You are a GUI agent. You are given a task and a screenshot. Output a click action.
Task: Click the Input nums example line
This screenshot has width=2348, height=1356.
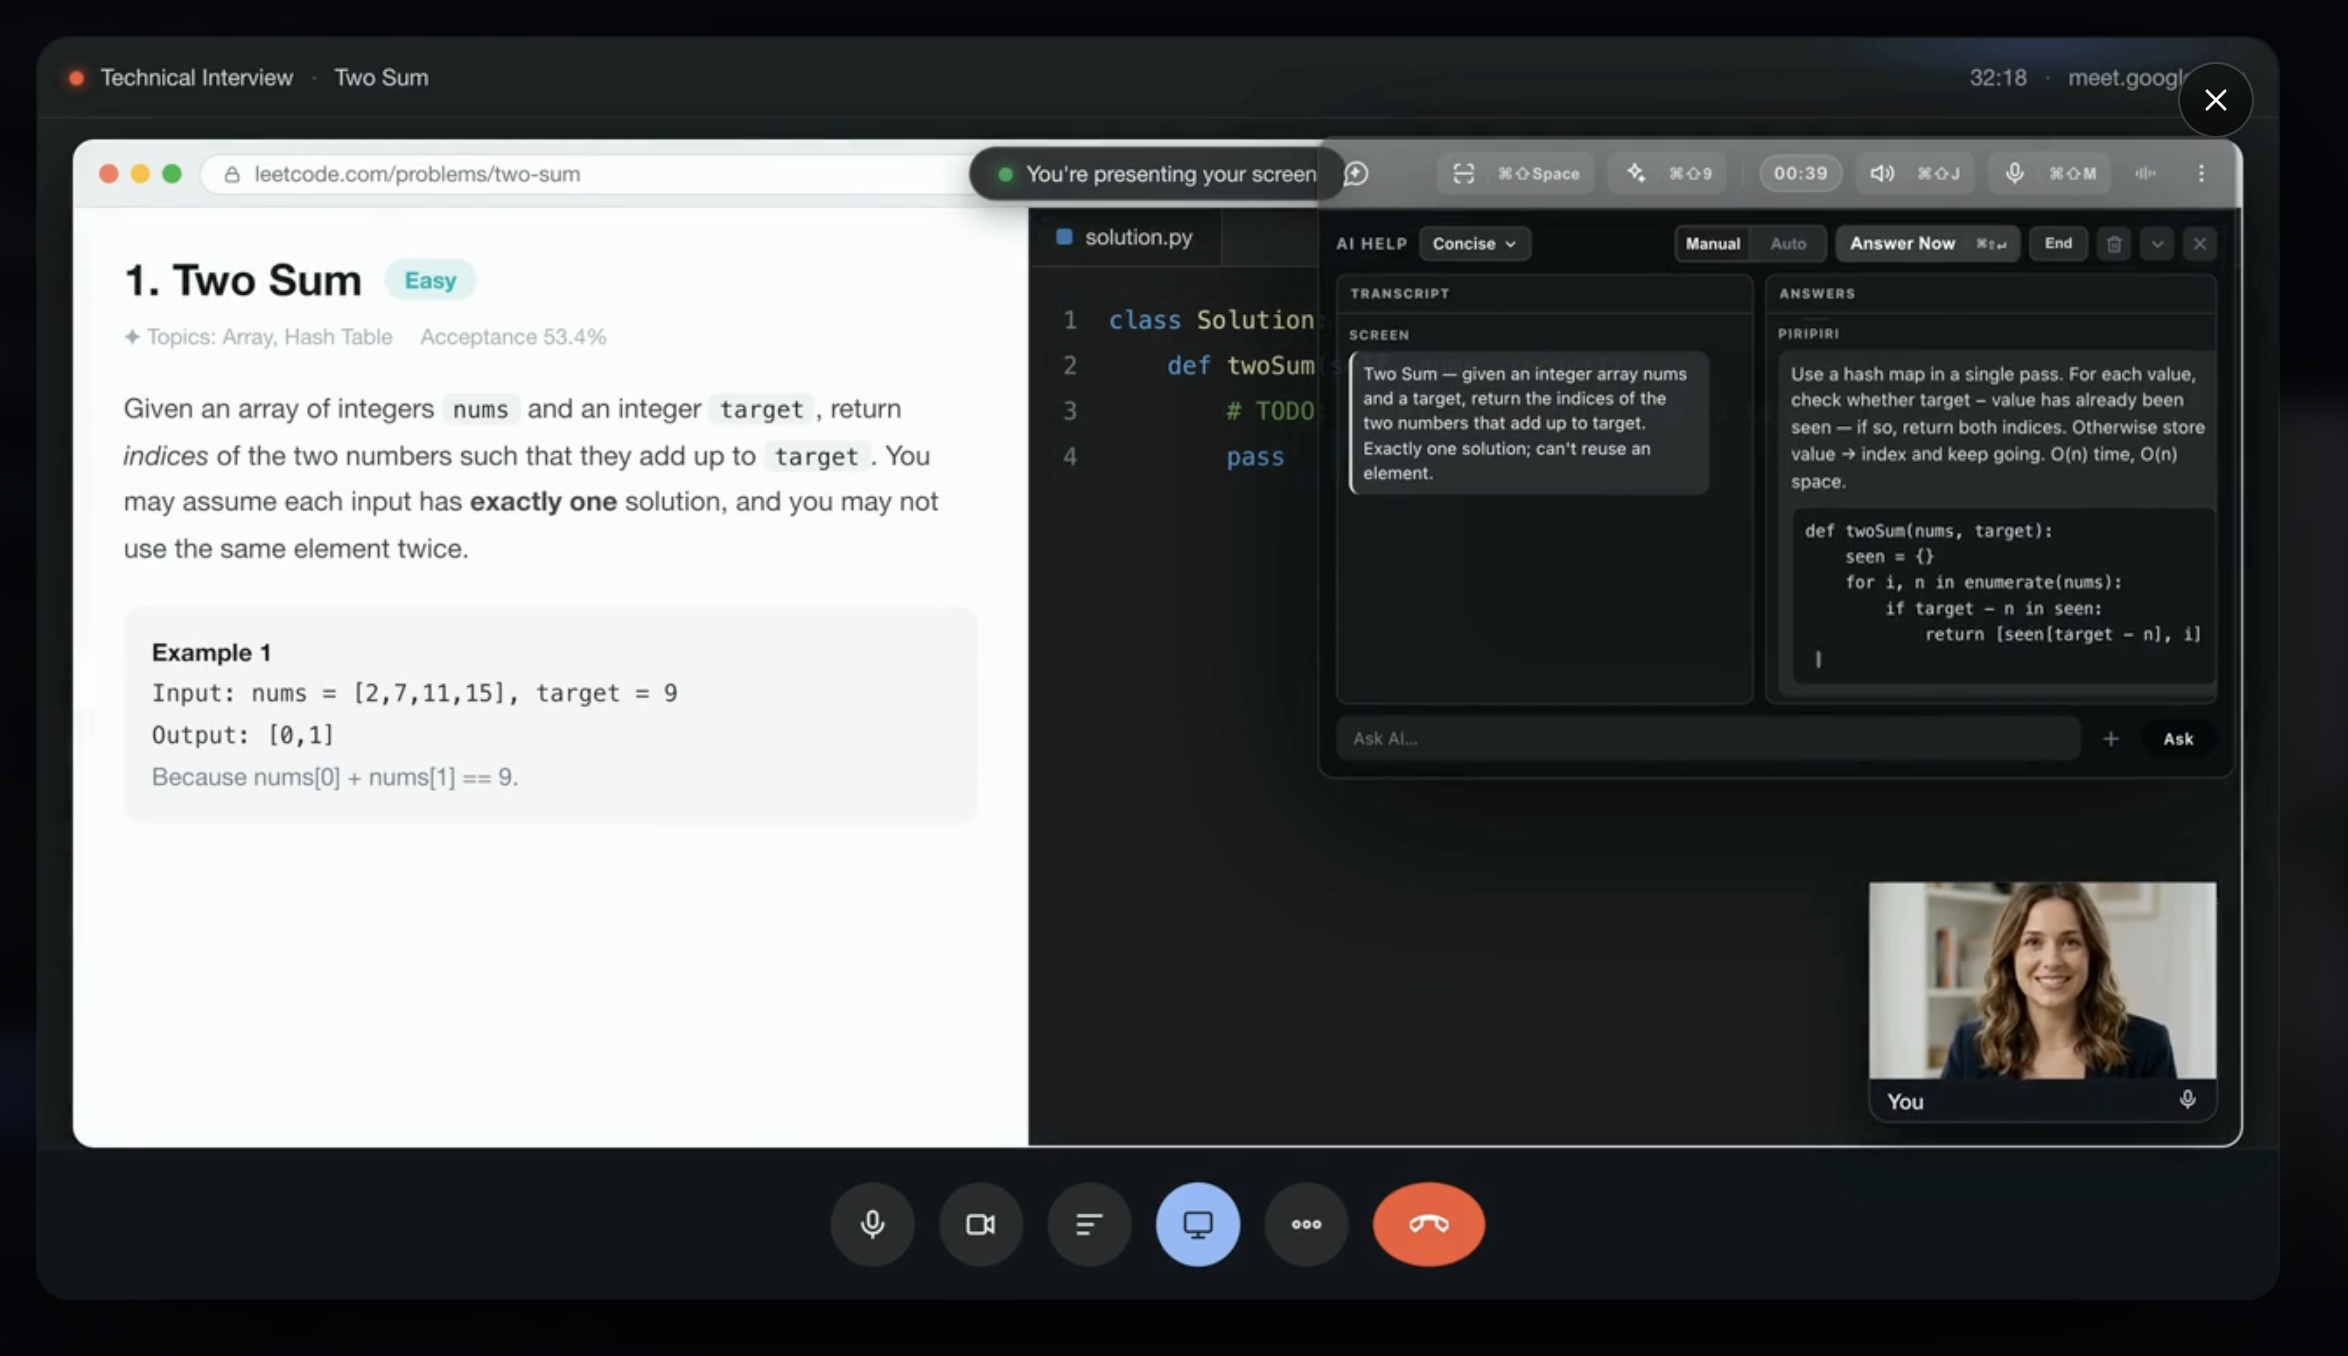[414, 693]
